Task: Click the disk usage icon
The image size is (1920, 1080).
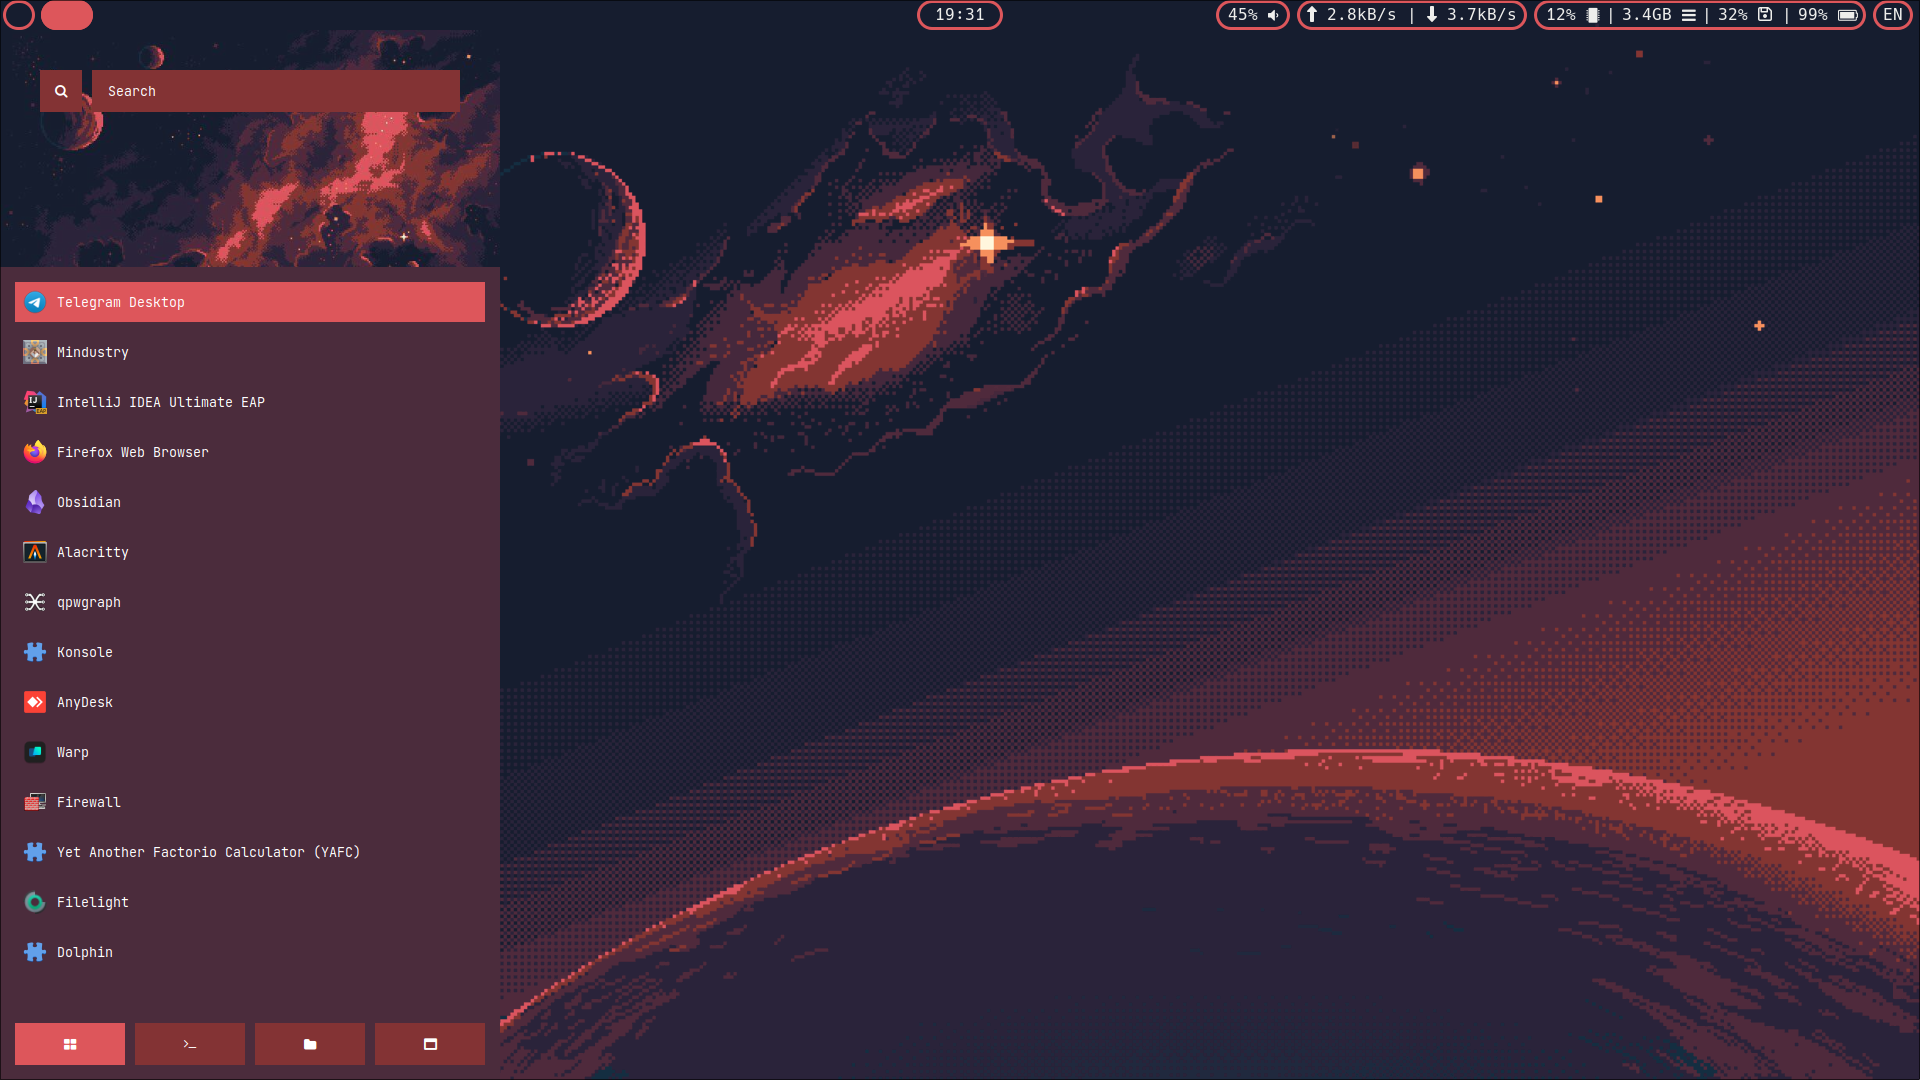Action: point(1765,15)
